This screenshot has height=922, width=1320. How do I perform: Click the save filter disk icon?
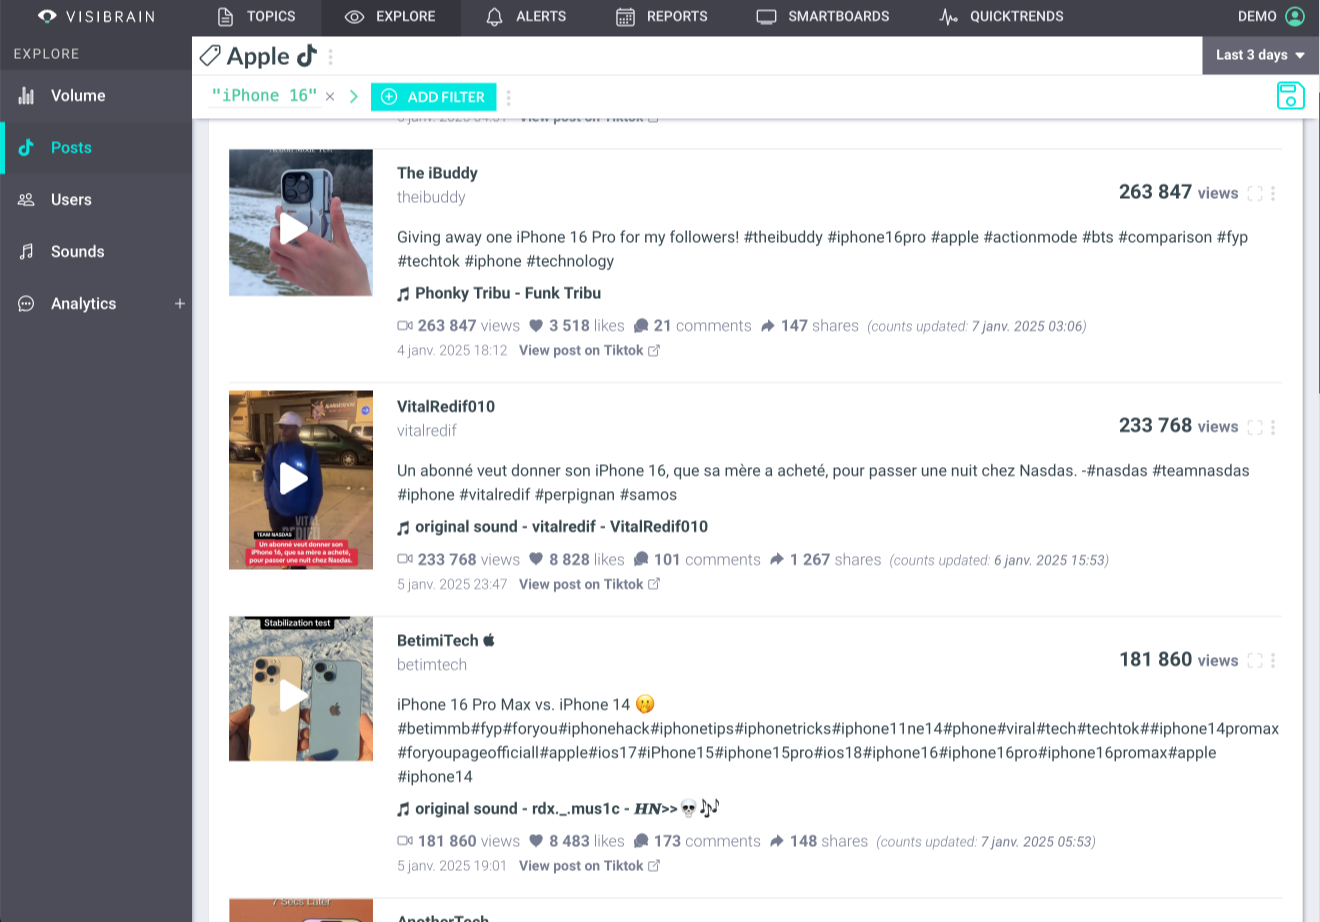1291,96
